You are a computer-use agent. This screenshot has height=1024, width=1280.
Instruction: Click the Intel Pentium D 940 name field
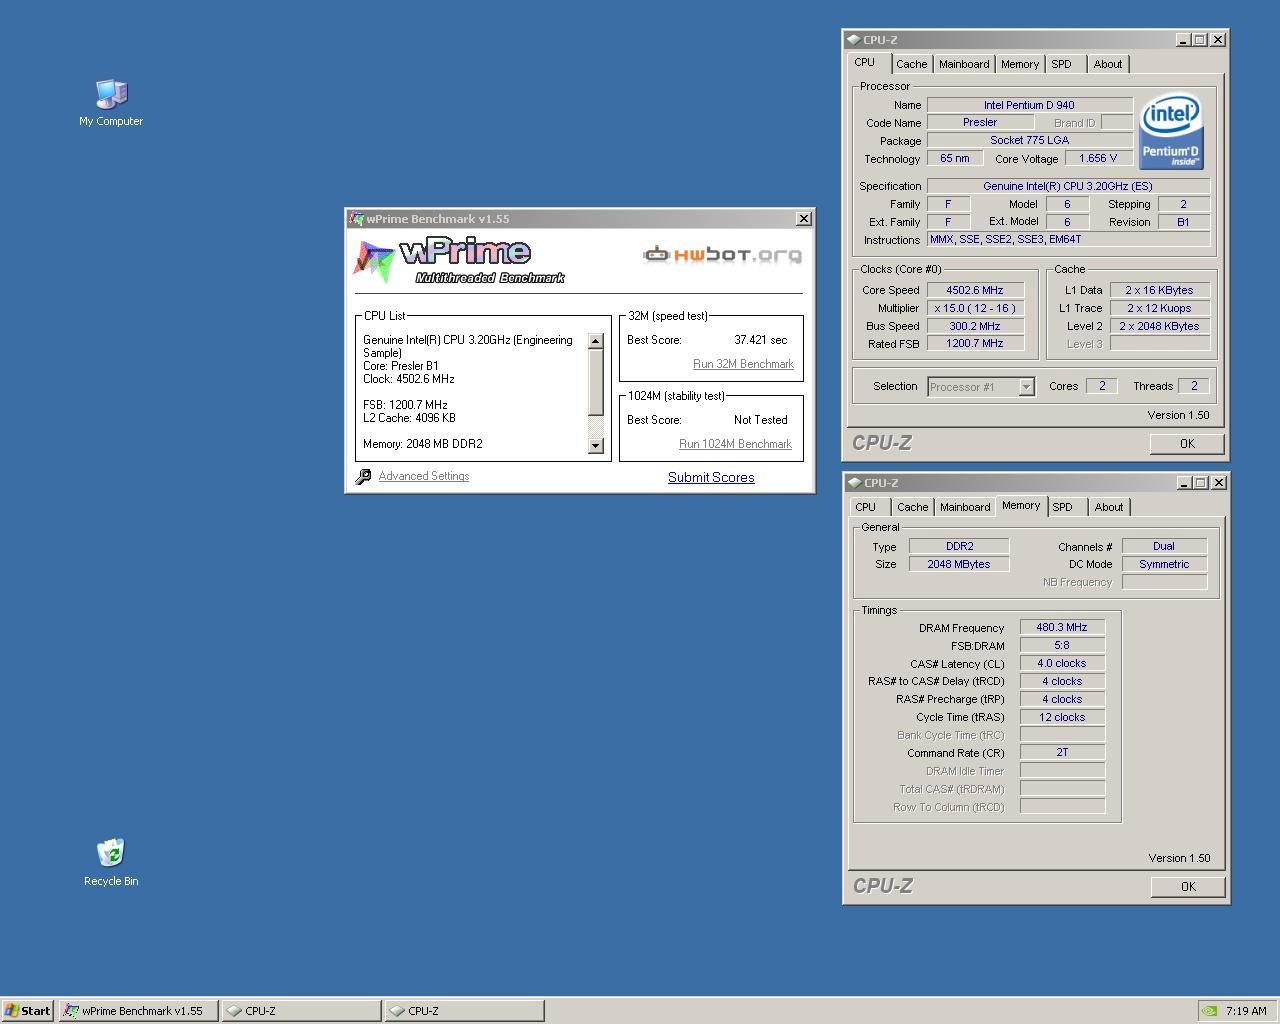(x=1029, y=105)
